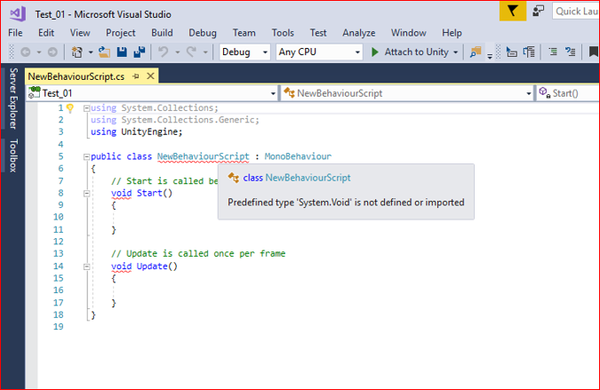This screenshot has width=600, height=390.
Task: Click NewBehaviourScript class name in code
Action: click(203, 157)
